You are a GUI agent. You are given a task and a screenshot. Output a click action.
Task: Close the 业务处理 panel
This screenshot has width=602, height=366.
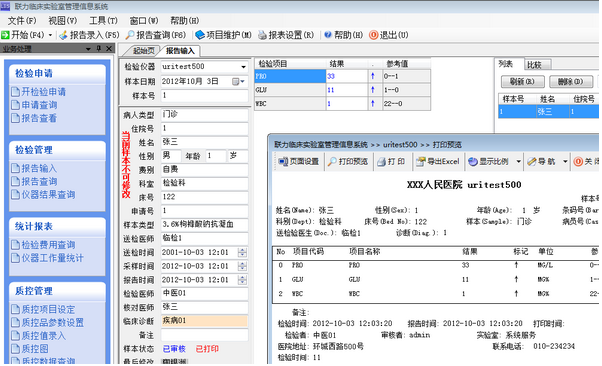point(109,48)
